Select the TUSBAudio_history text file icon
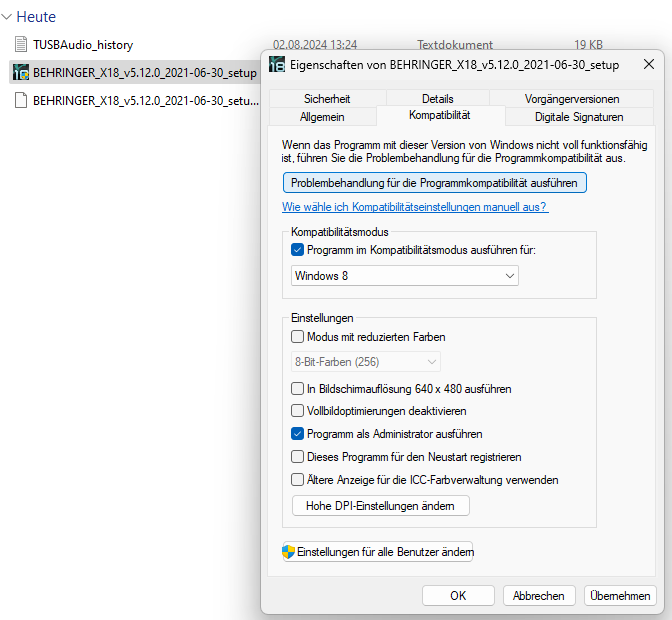672x620 pixels. [21, 44]
